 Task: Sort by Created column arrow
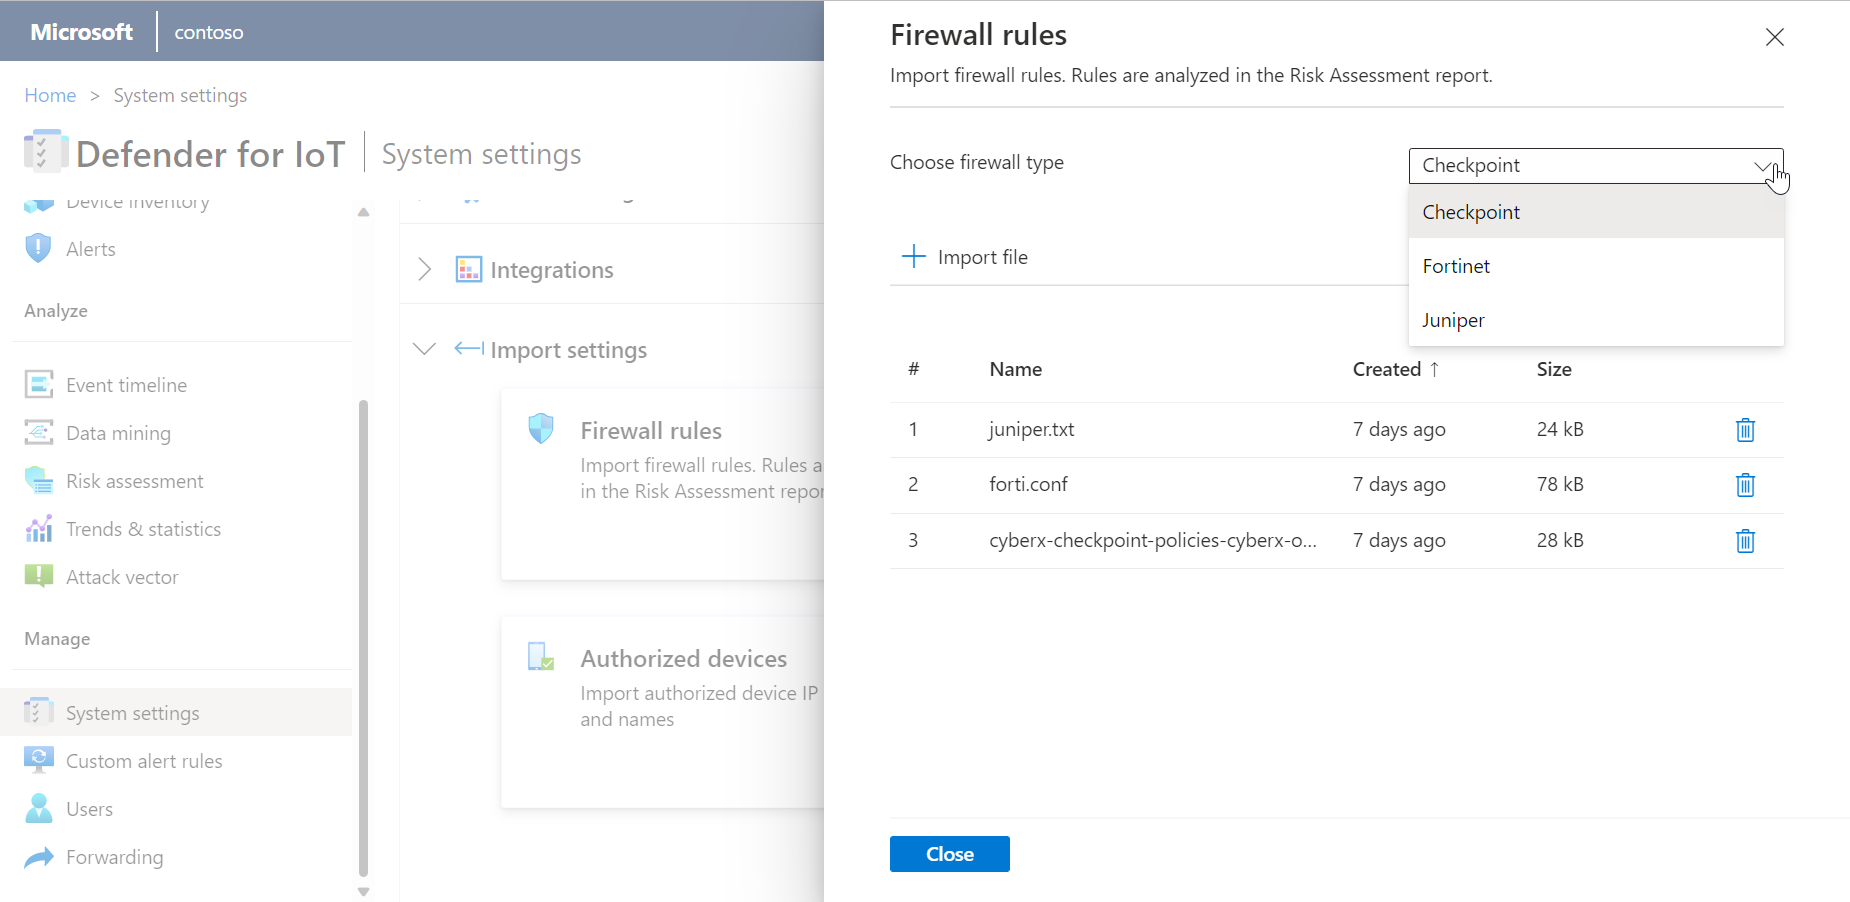[1434, 369]
